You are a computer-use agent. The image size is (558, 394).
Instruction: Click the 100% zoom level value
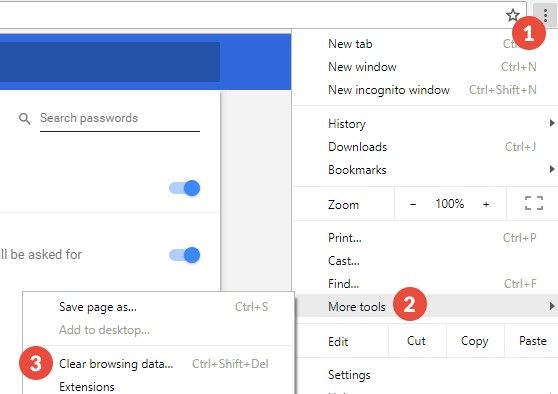pos(449,204)
